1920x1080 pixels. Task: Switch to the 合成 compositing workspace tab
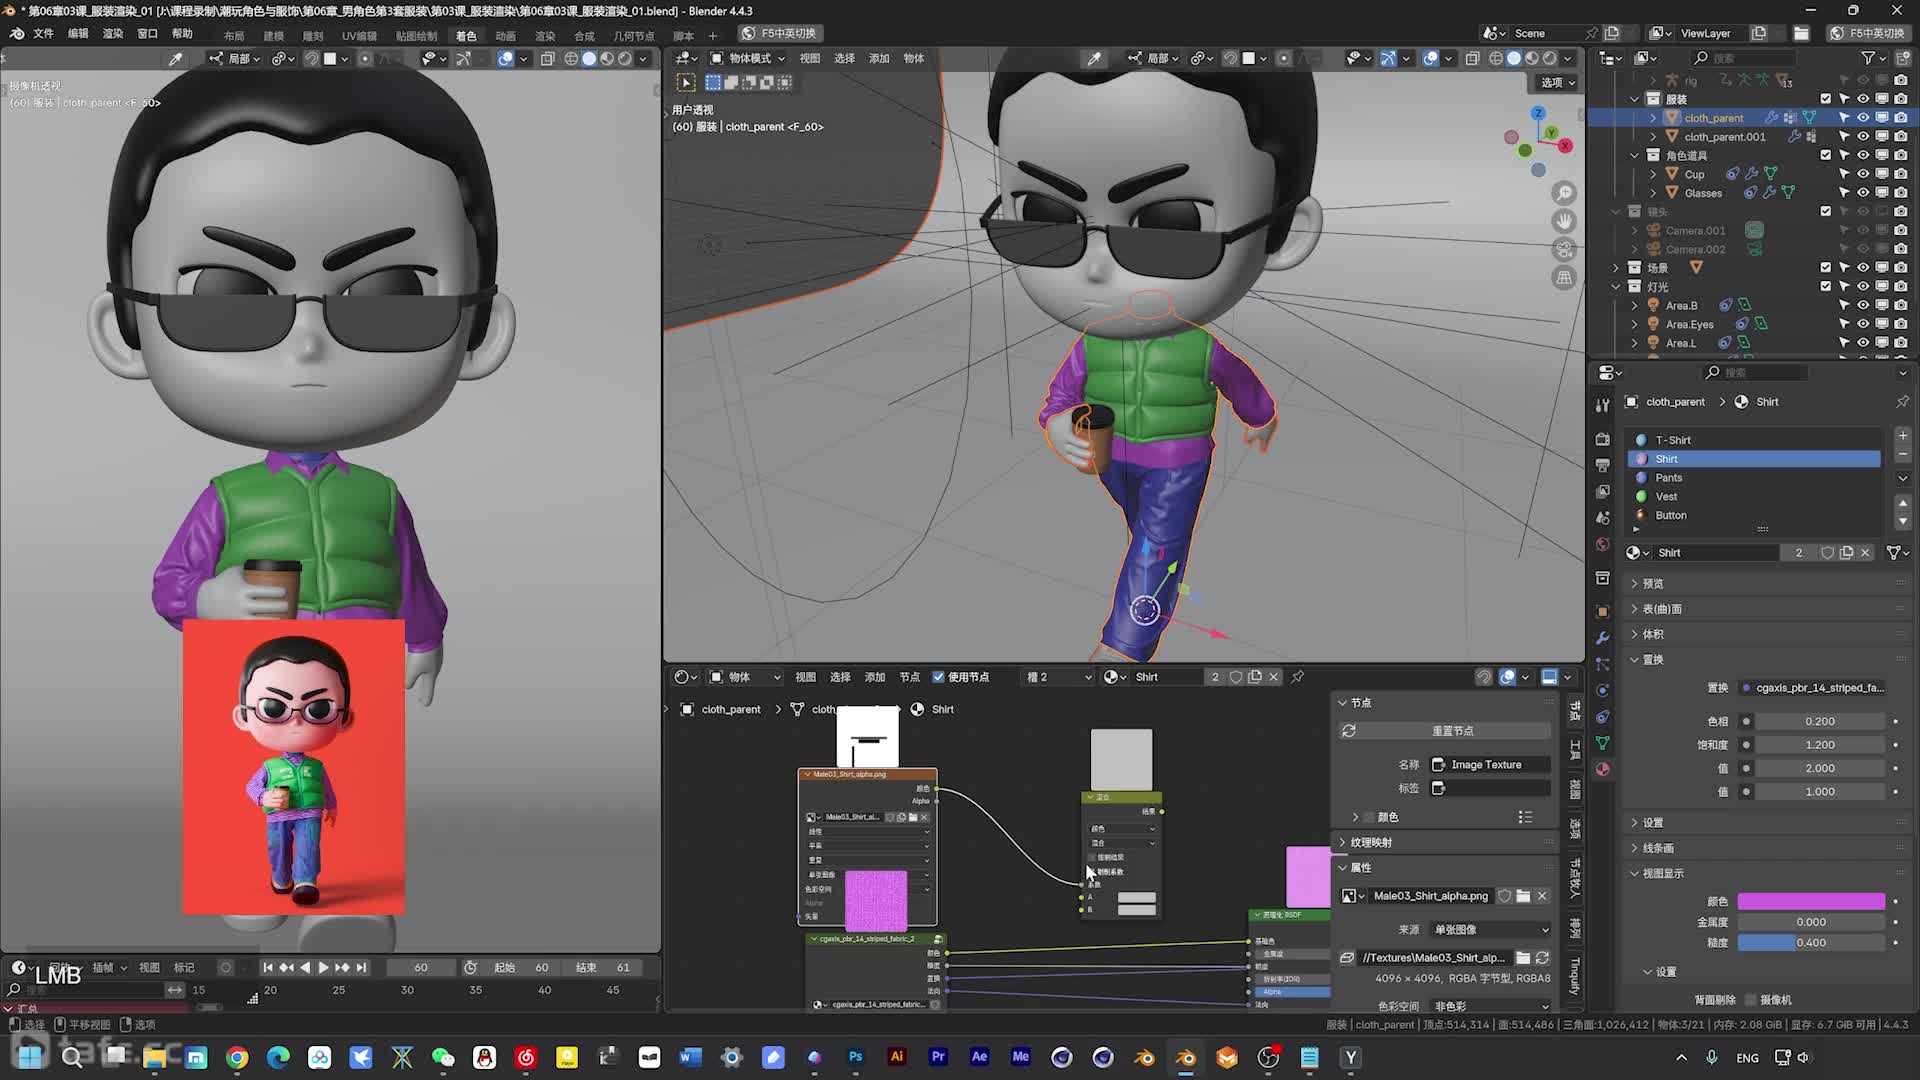[584, 35]
